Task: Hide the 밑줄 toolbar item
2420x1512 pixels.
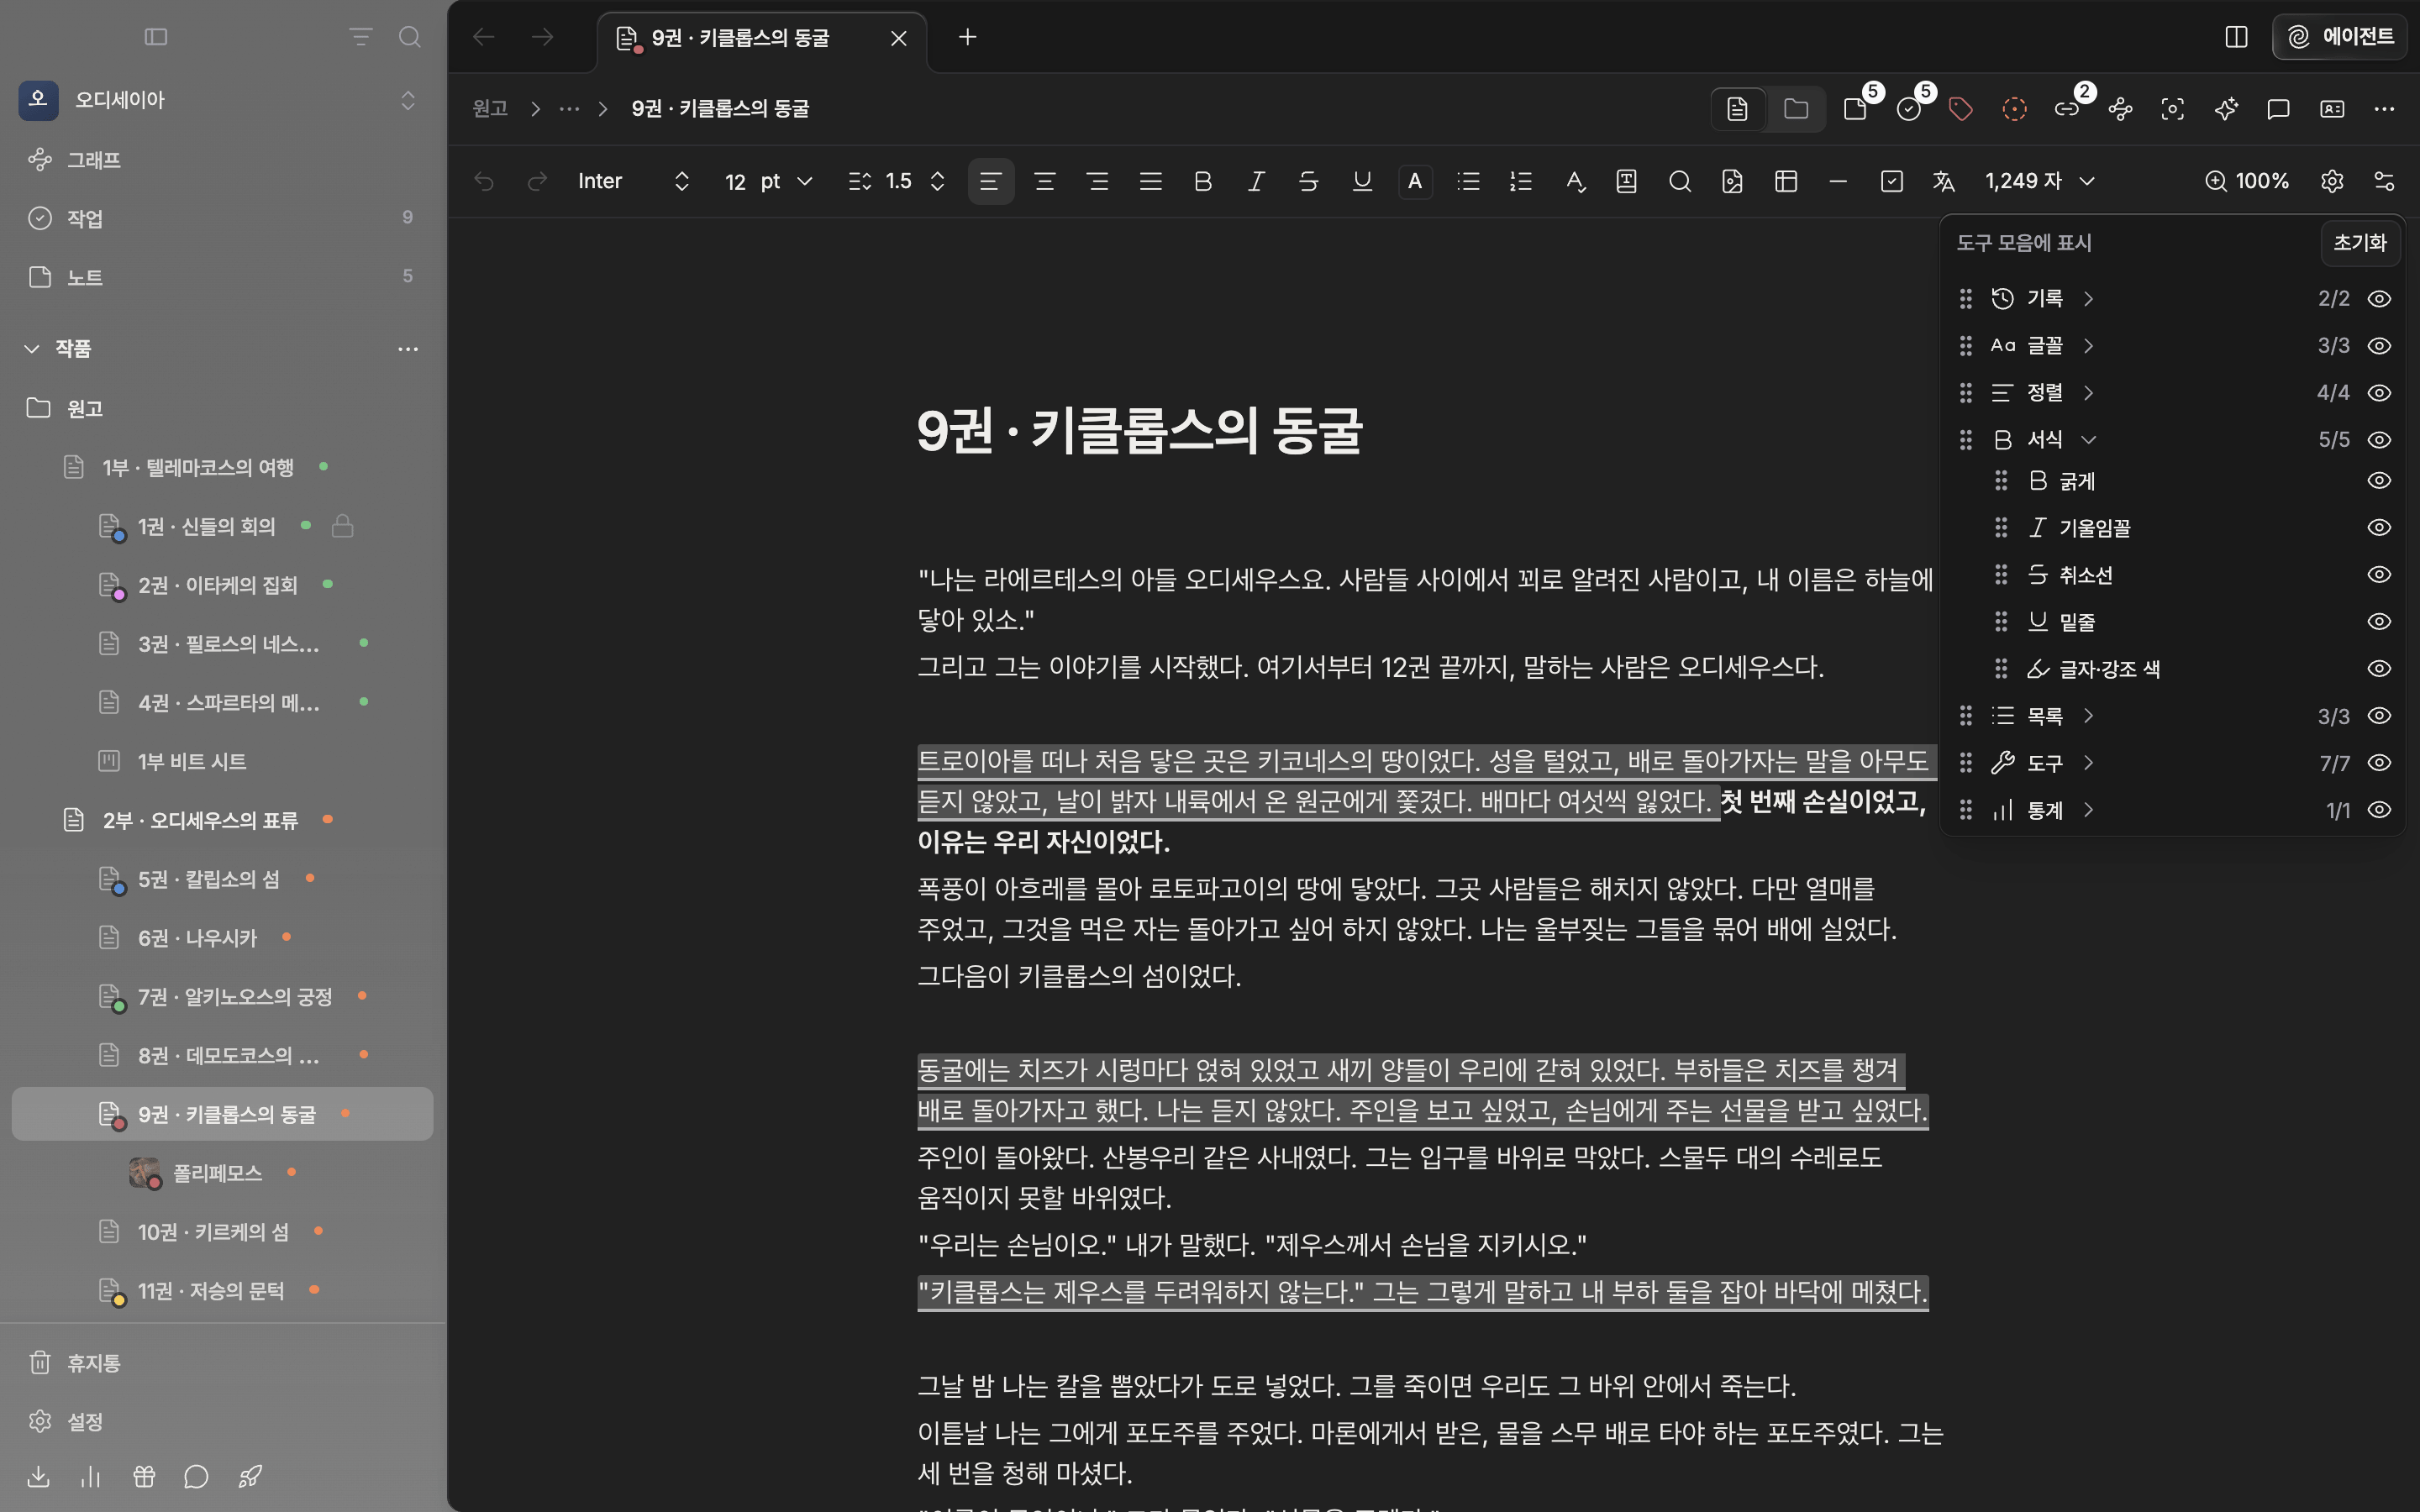Action: (x=2379, y=622)
